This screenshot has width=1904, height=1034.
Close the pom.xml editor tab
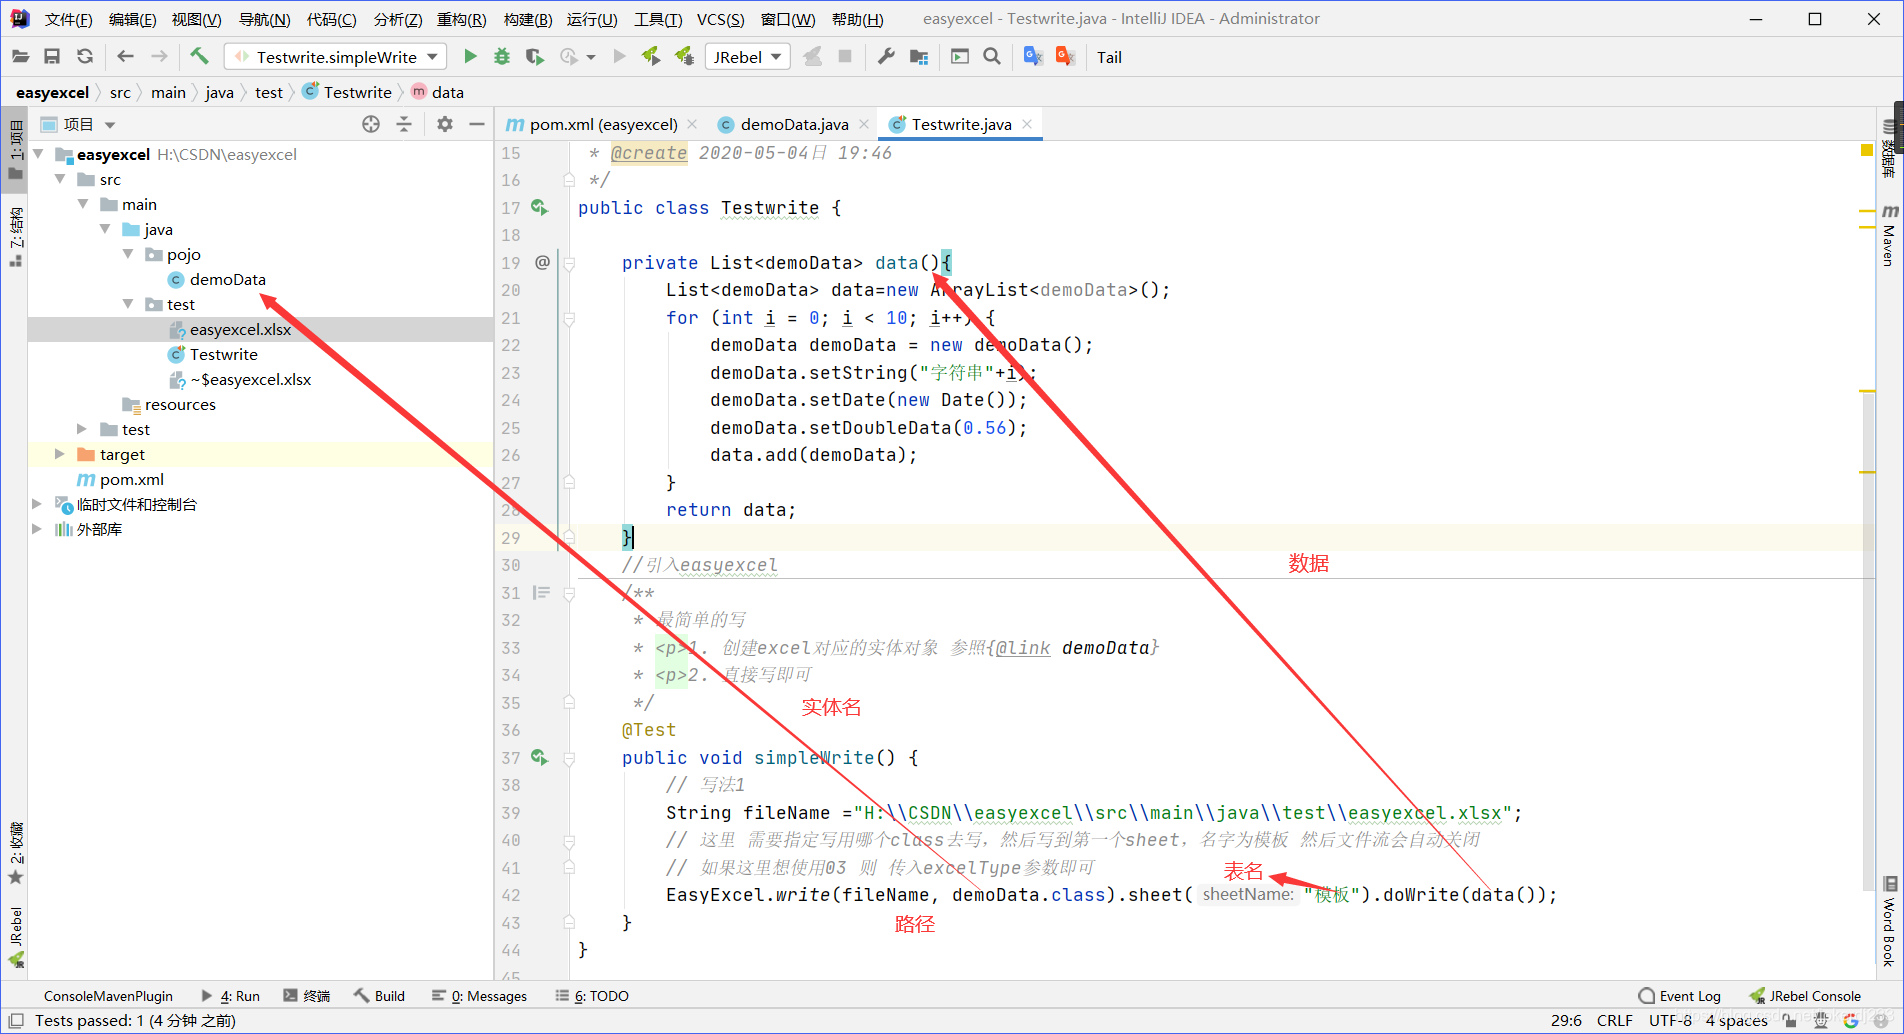click(x=691, y=124)
